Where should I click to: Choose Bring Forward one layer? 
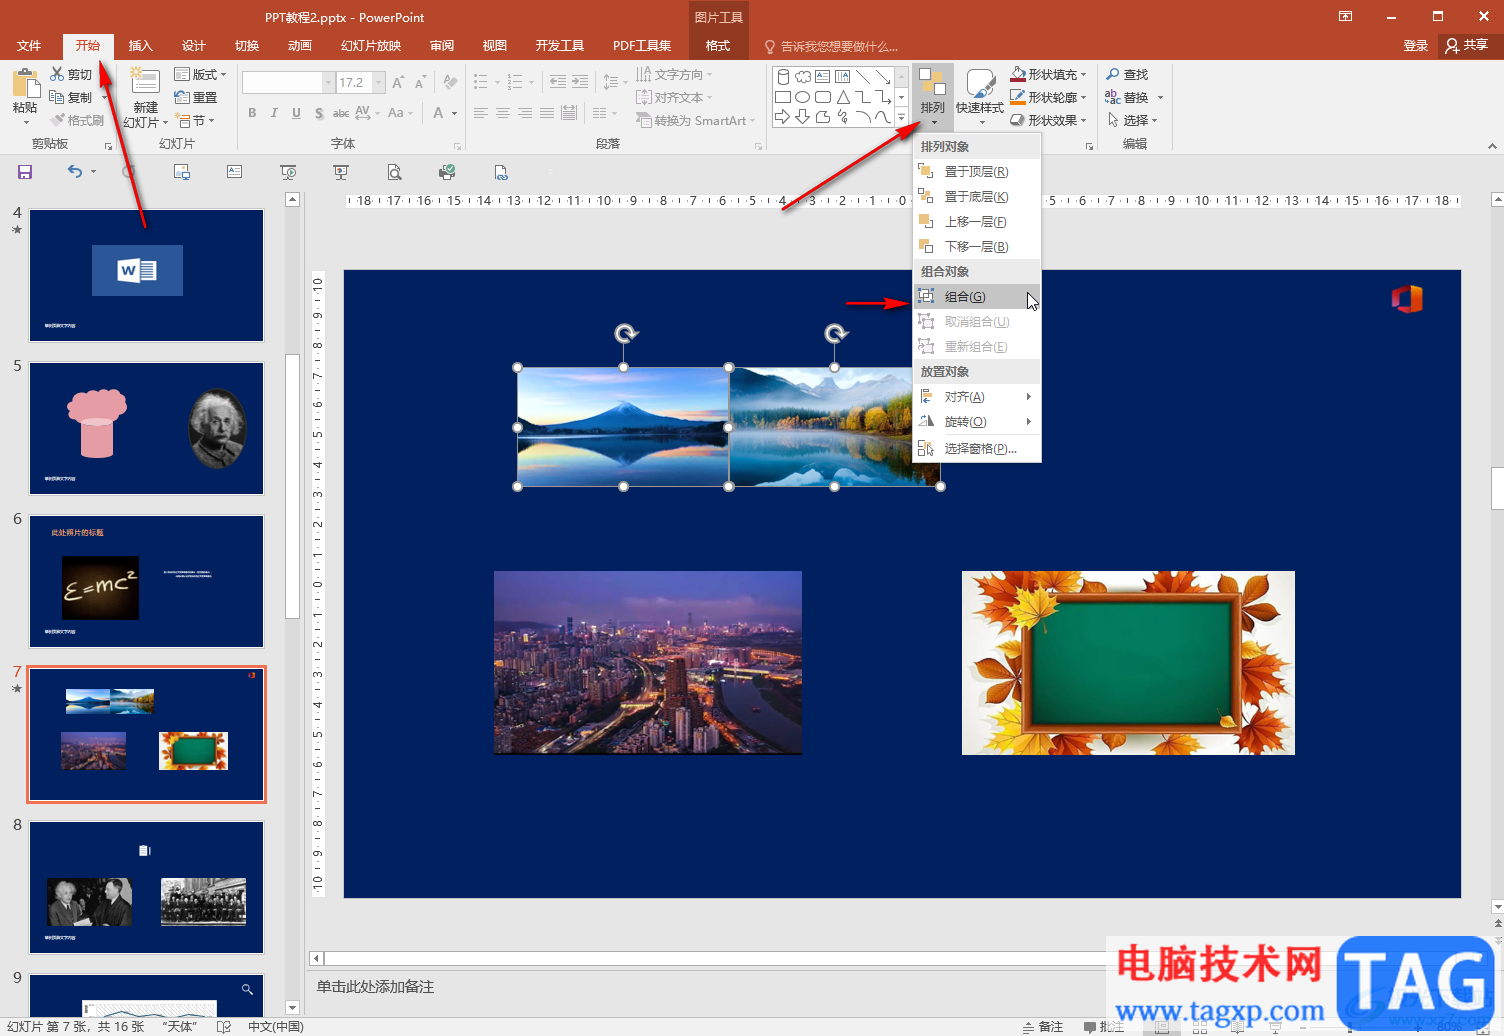point(976,222)
